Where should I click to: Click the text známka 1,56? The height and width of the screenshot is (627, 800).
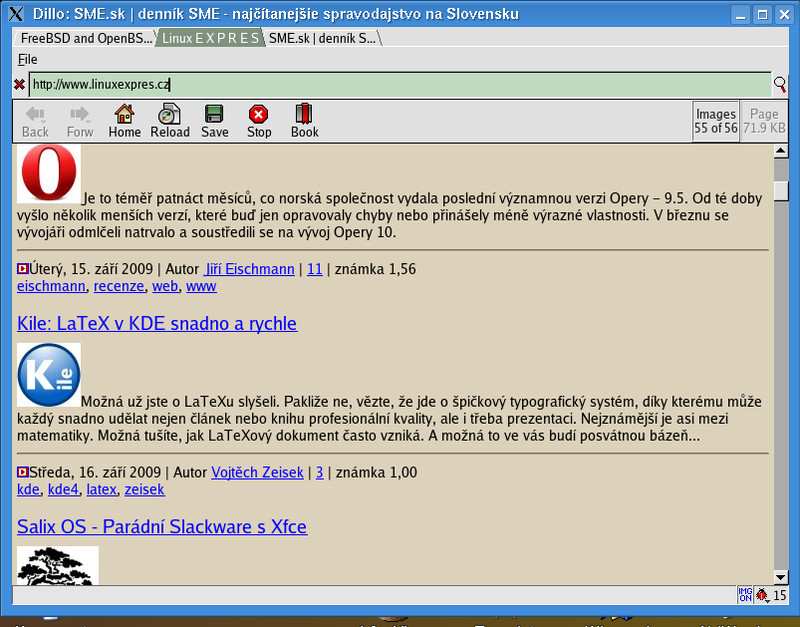[376, 269]
